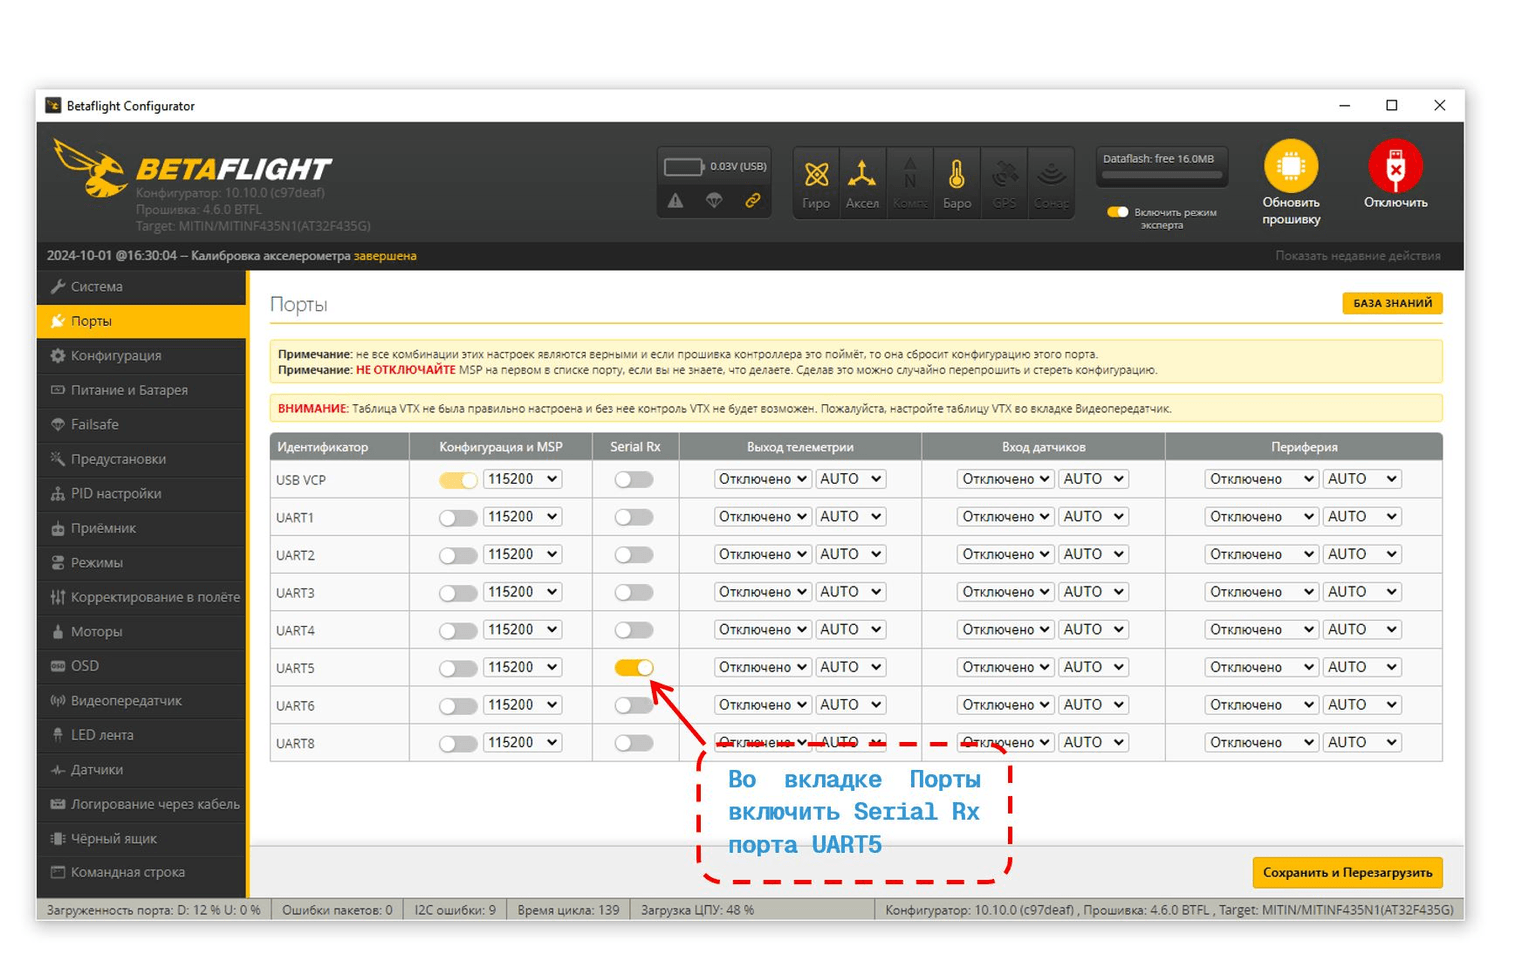Screen dimensions: 1536x956
Task: Click the GPS sensor icon
Action: click(1004, 175)
